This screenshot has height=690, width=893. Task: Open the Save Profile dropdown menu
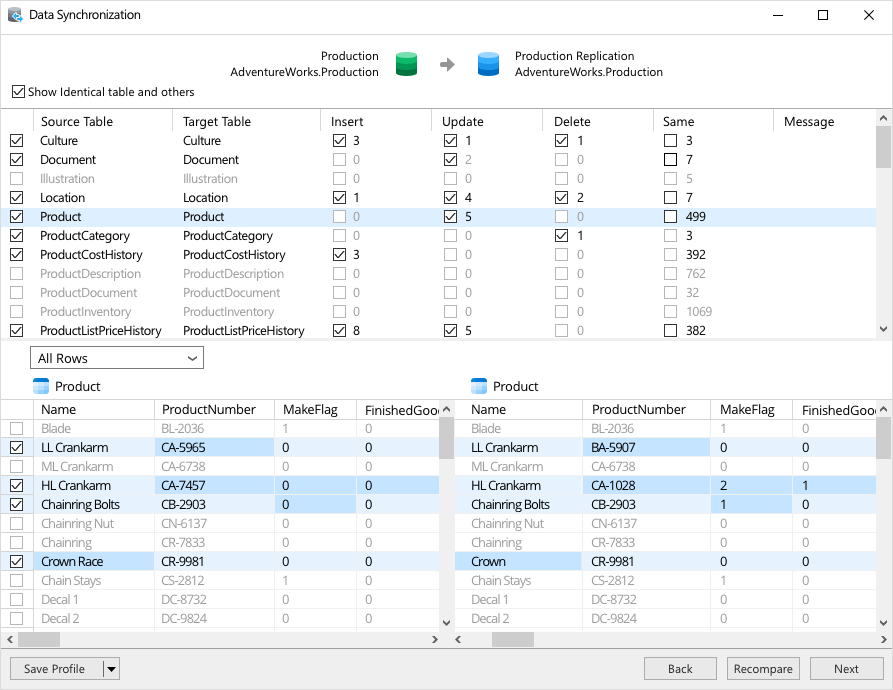click(109, 668)
